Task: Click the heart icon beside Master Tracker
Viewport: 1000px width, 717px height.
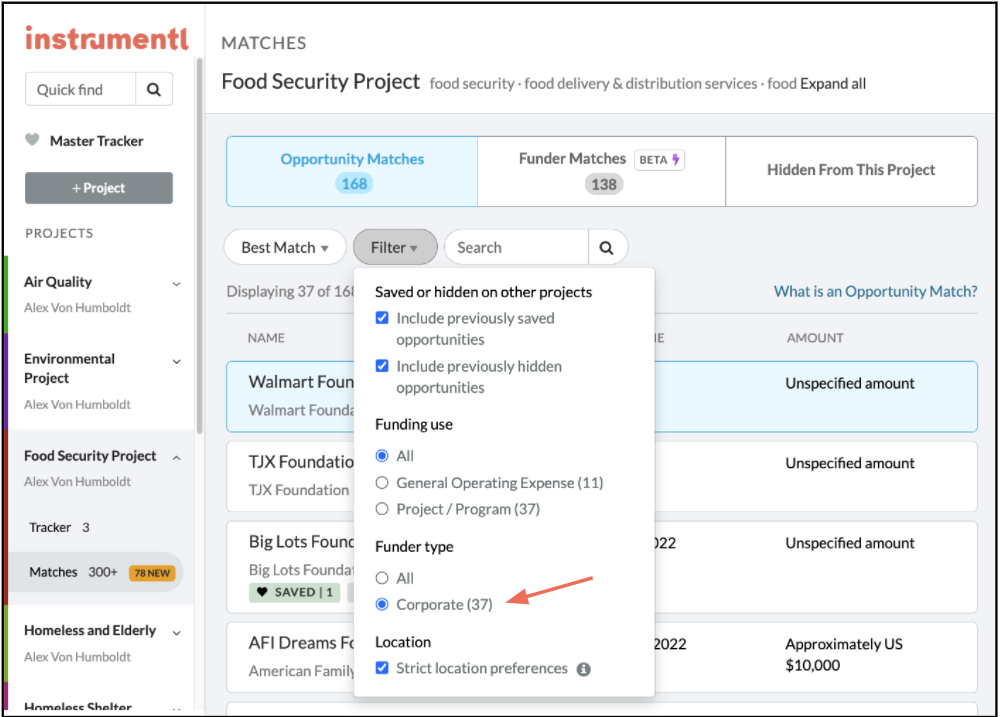Action: point(33,141)
